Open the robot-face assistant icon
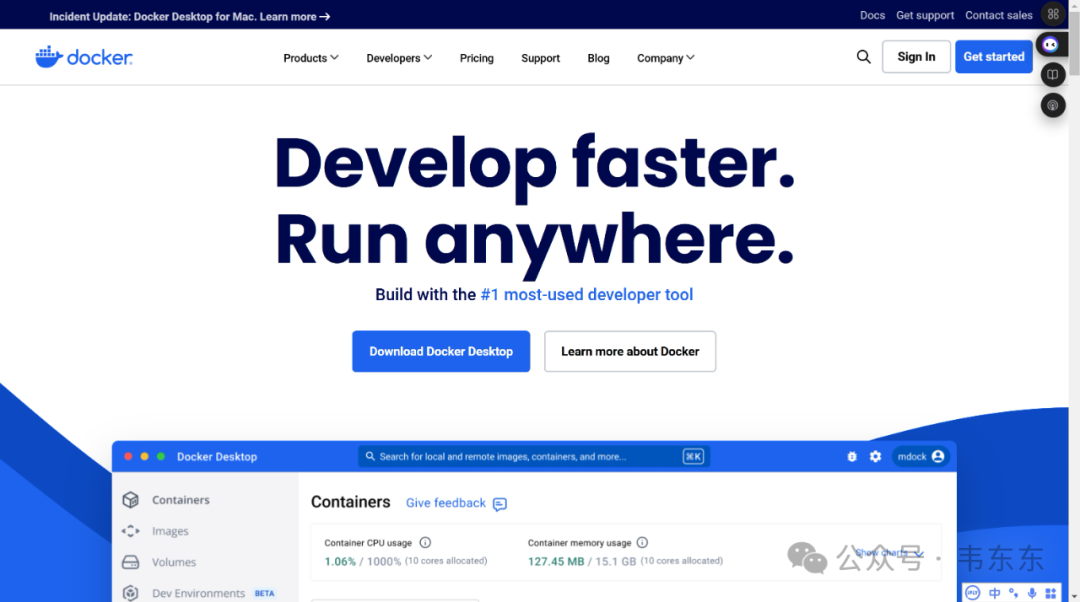This screenshot has width=1080, height=602. click(x=1050, y=45)
